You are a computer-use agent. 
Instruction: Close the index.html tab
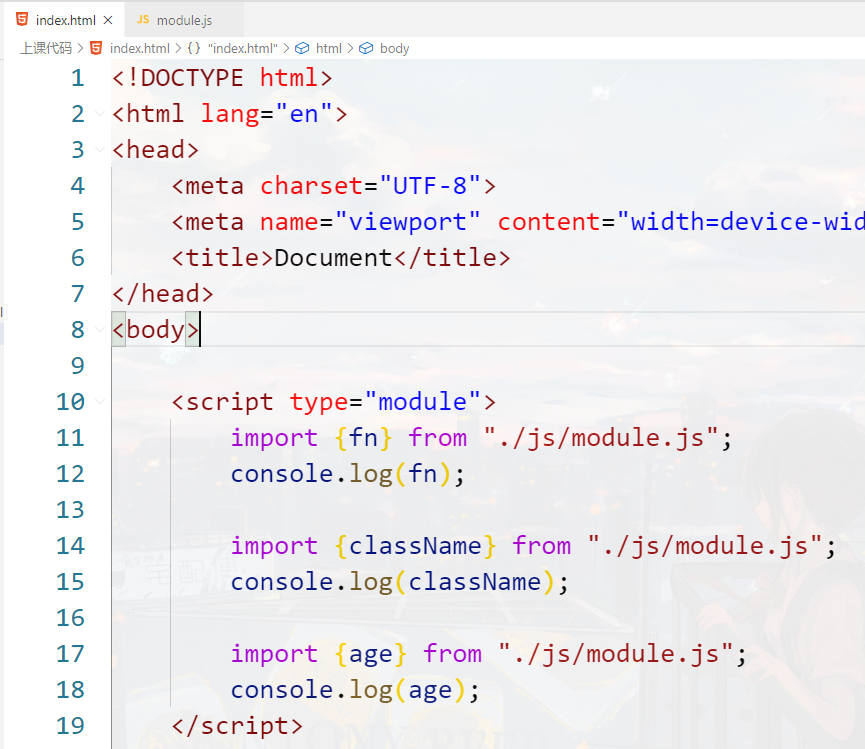(108, 20)
